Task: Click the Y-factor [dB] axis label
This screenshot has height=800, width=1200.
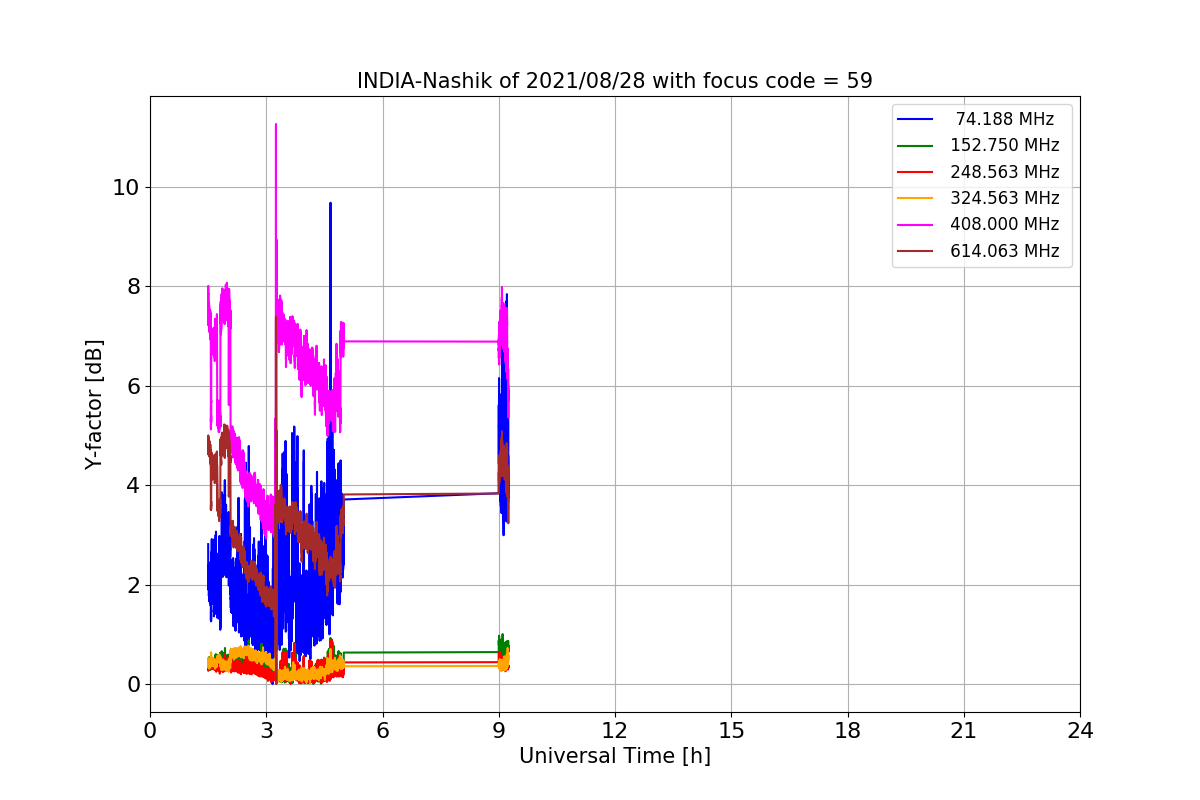Action: (94, 404)
